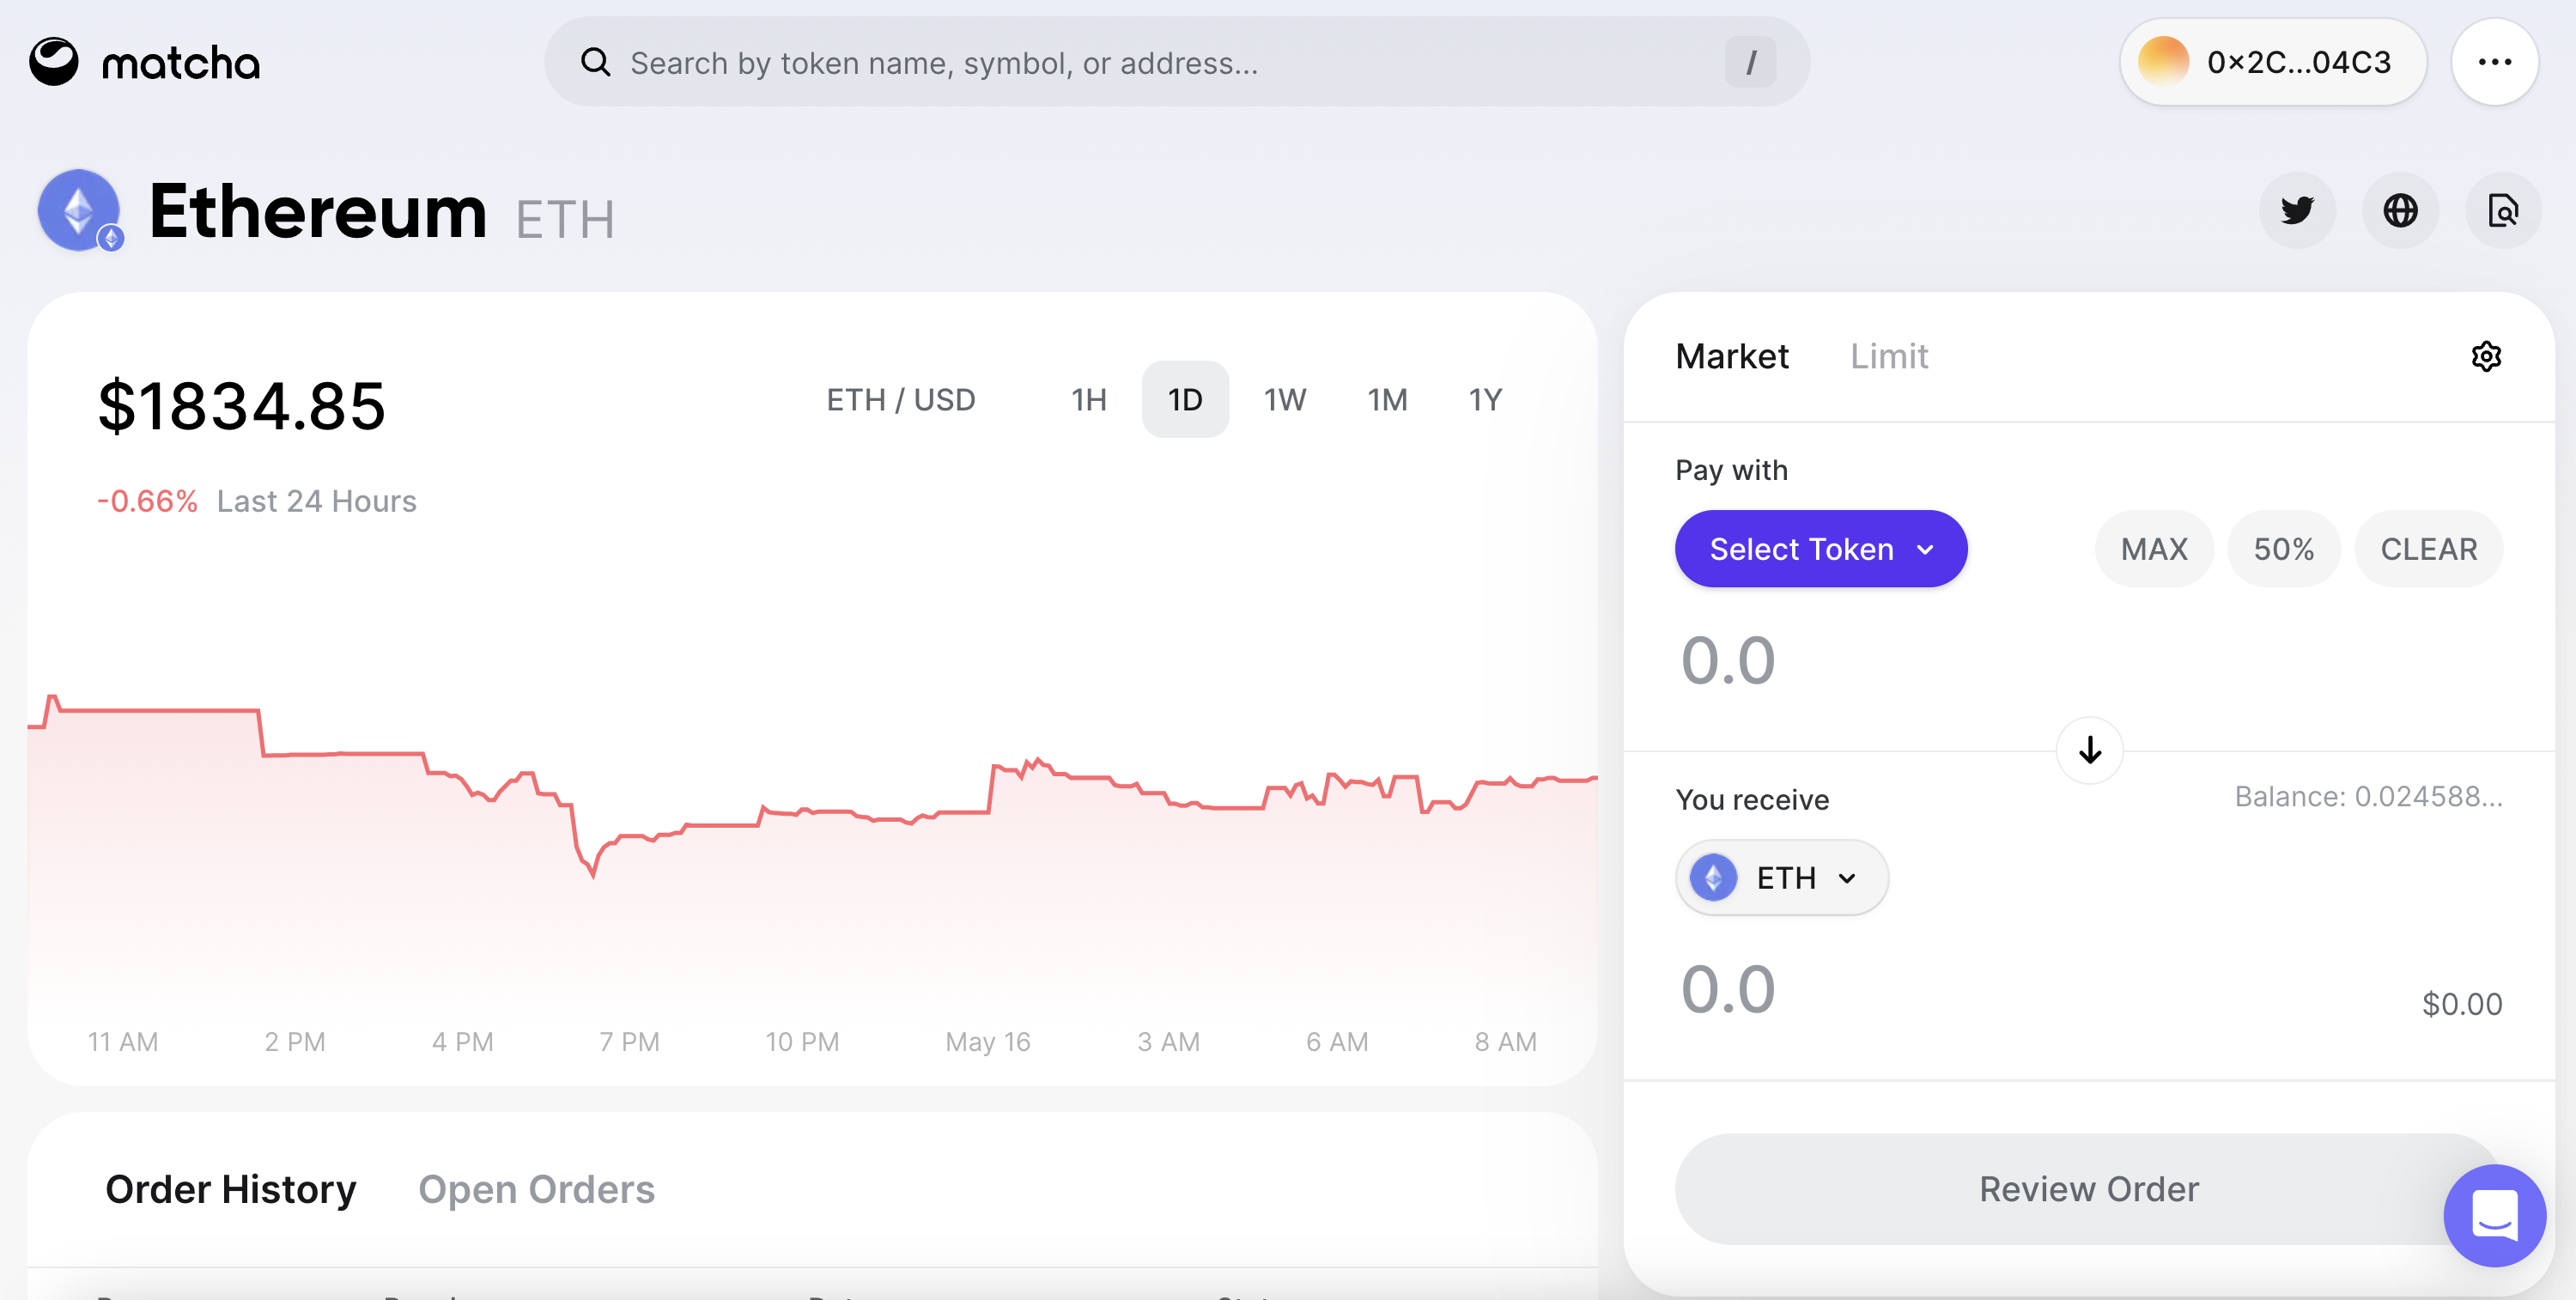
Task: Open the chat support bubble
Action: (2494, 1215)
